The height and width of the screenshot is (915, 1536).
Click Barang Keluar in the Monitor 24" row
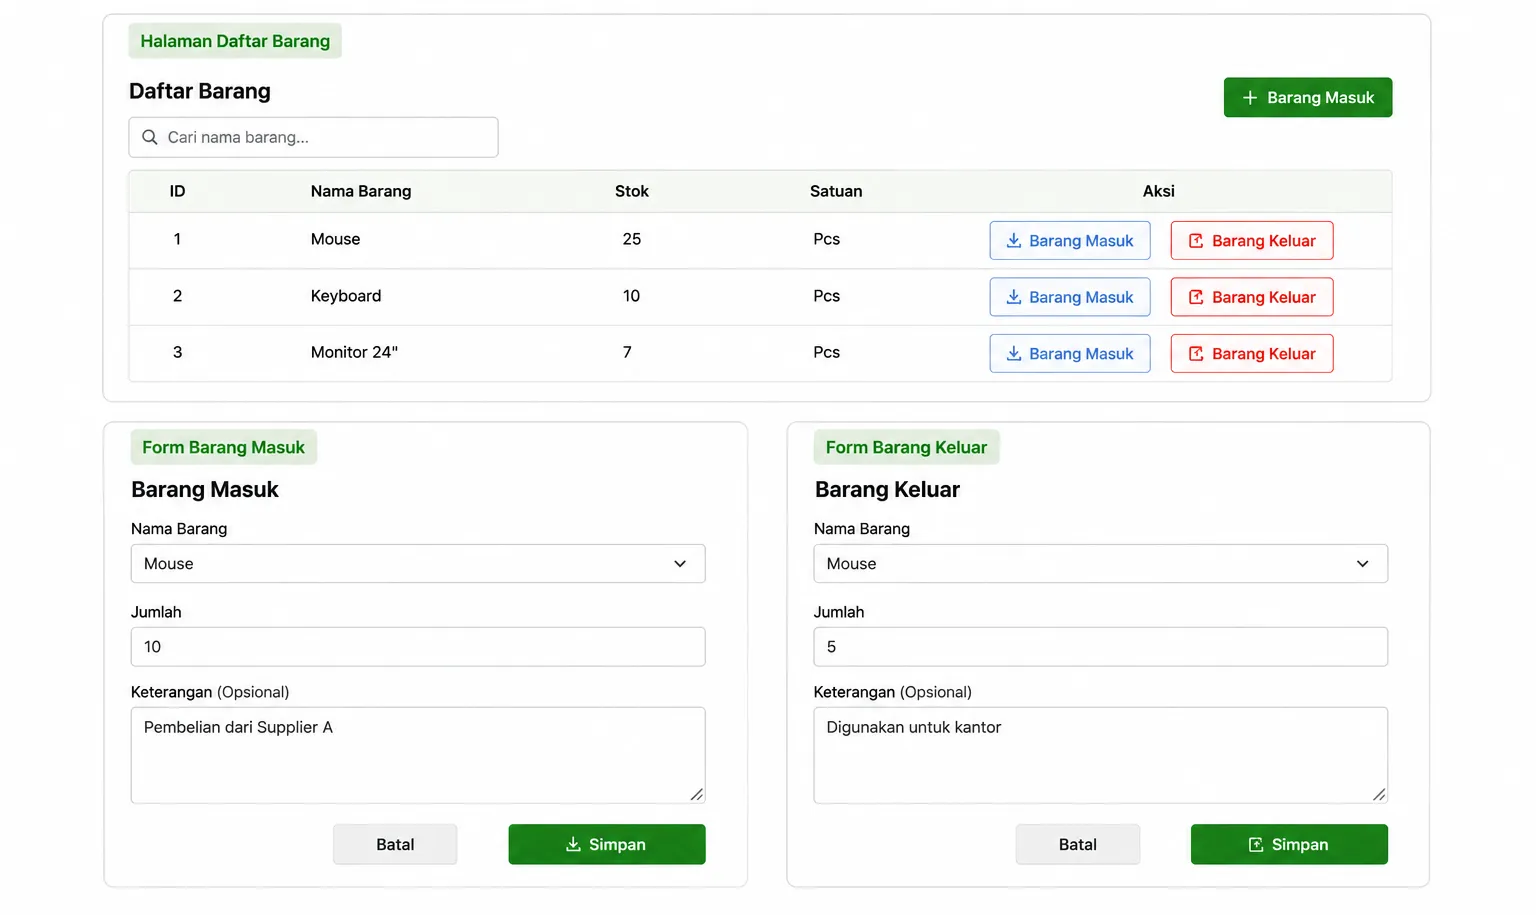[x=1251, y=353]
